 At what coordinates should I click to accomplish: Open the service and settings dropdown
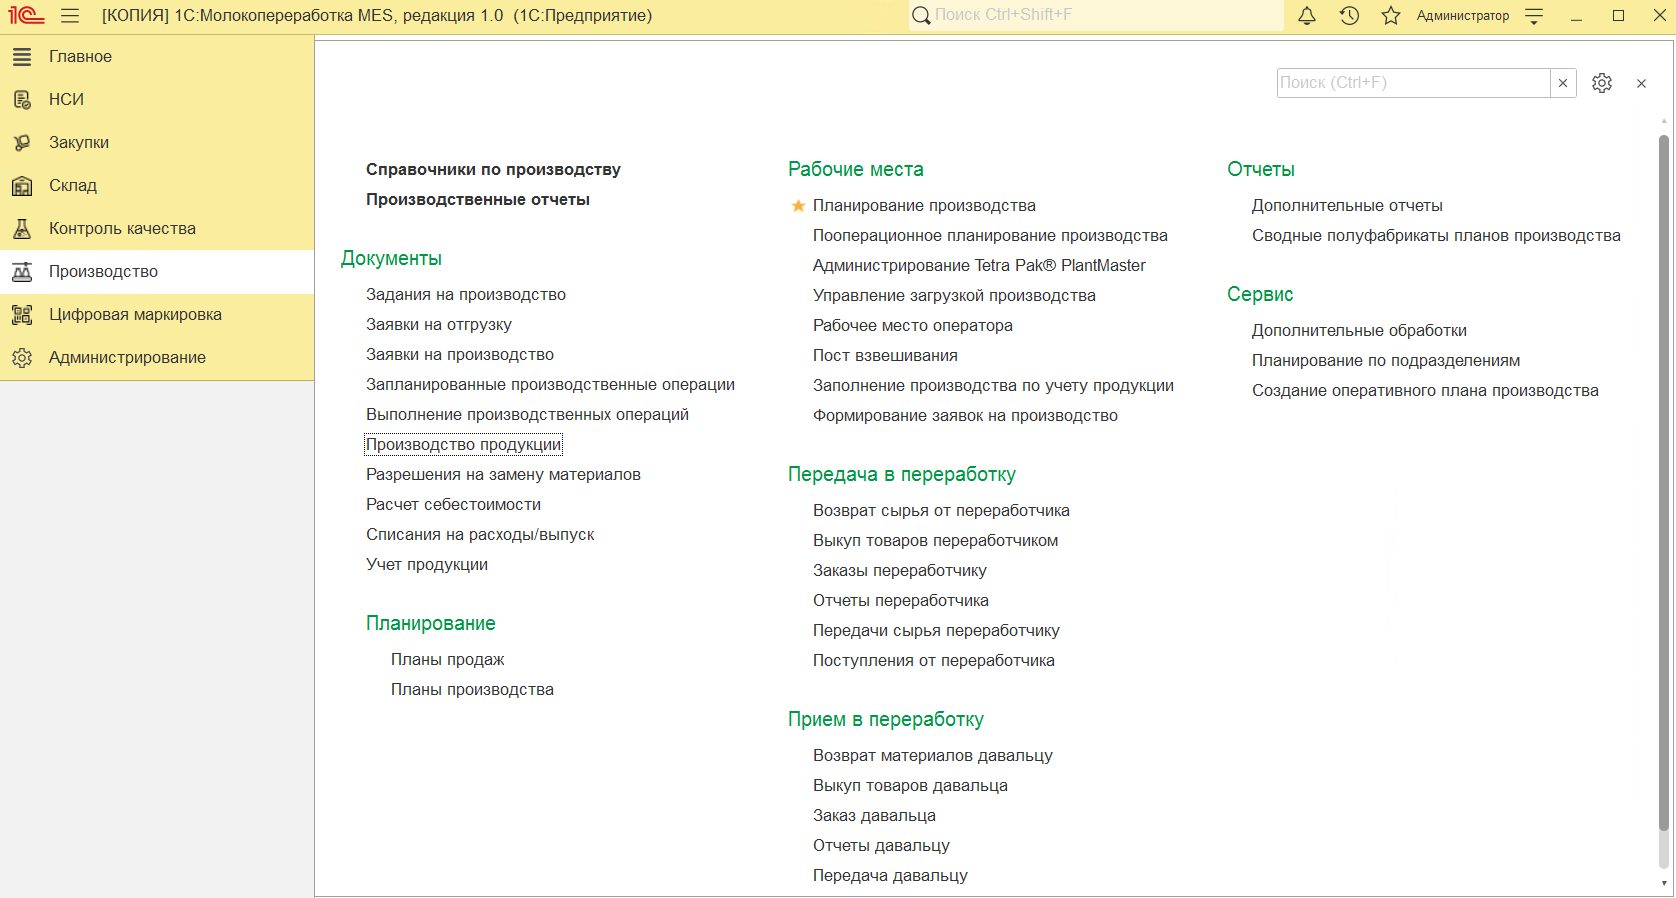click(1534, 16)
